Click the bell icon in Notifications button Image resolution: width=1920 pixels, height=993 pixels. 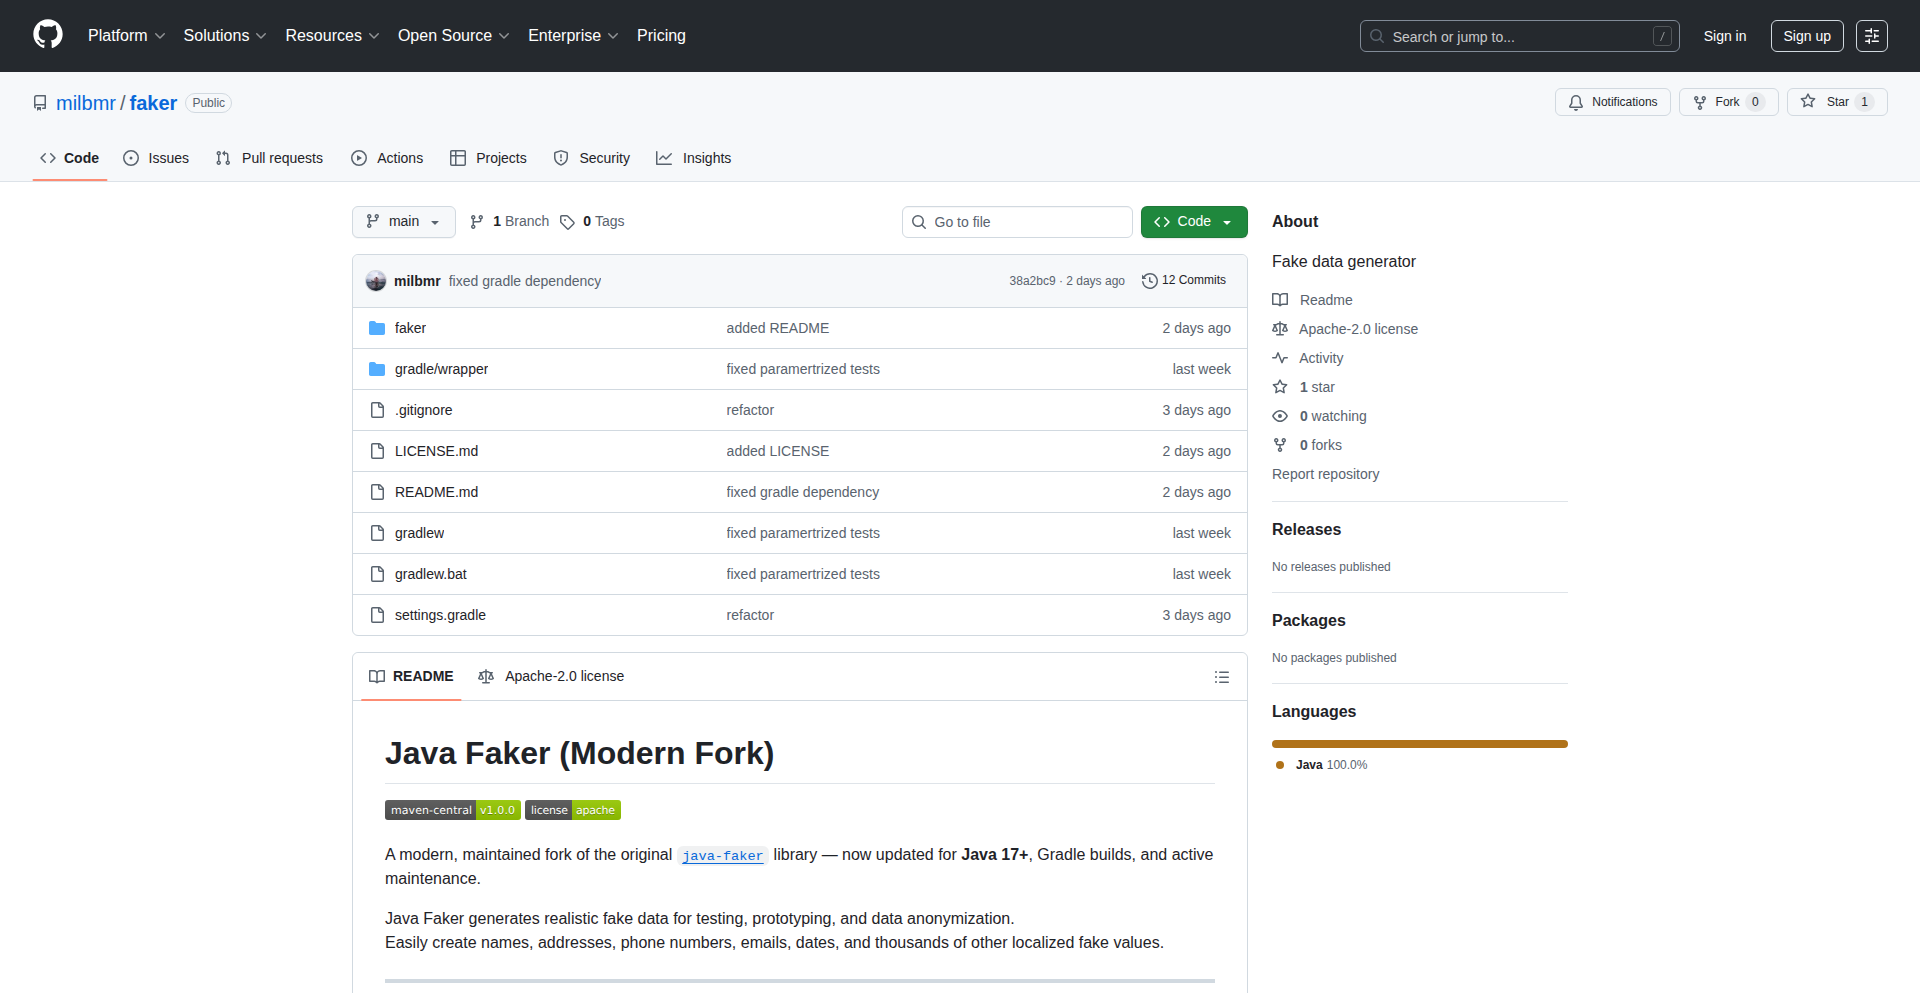[x=1576, y=102]
